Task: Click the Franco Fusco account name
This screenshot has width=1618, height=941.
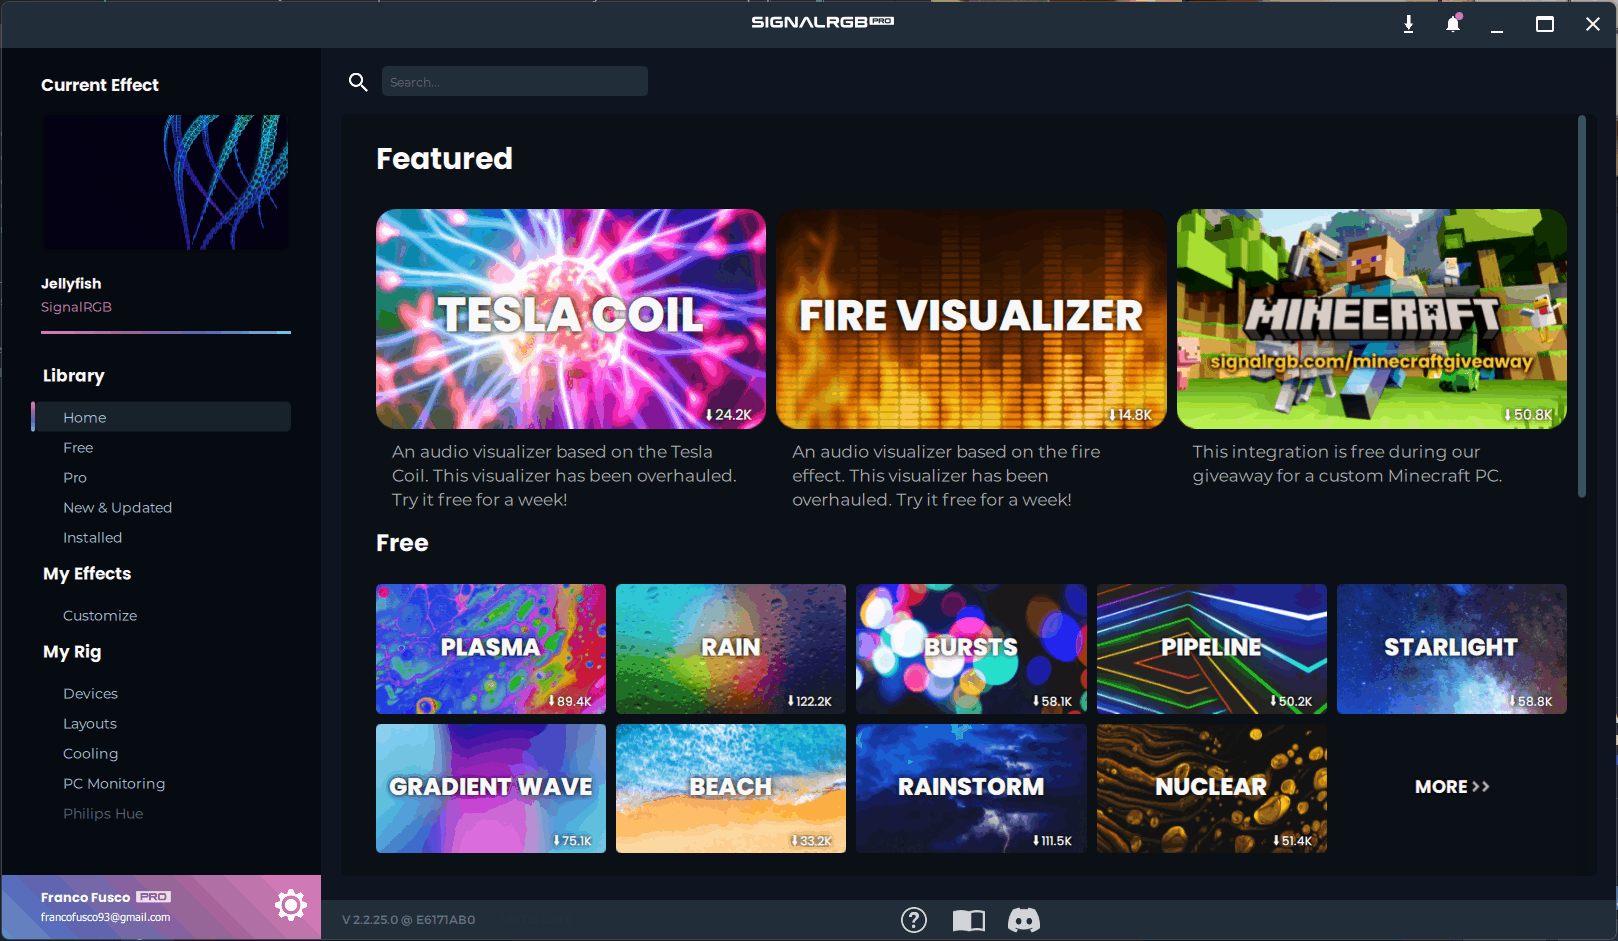Action: pos(85,897)
